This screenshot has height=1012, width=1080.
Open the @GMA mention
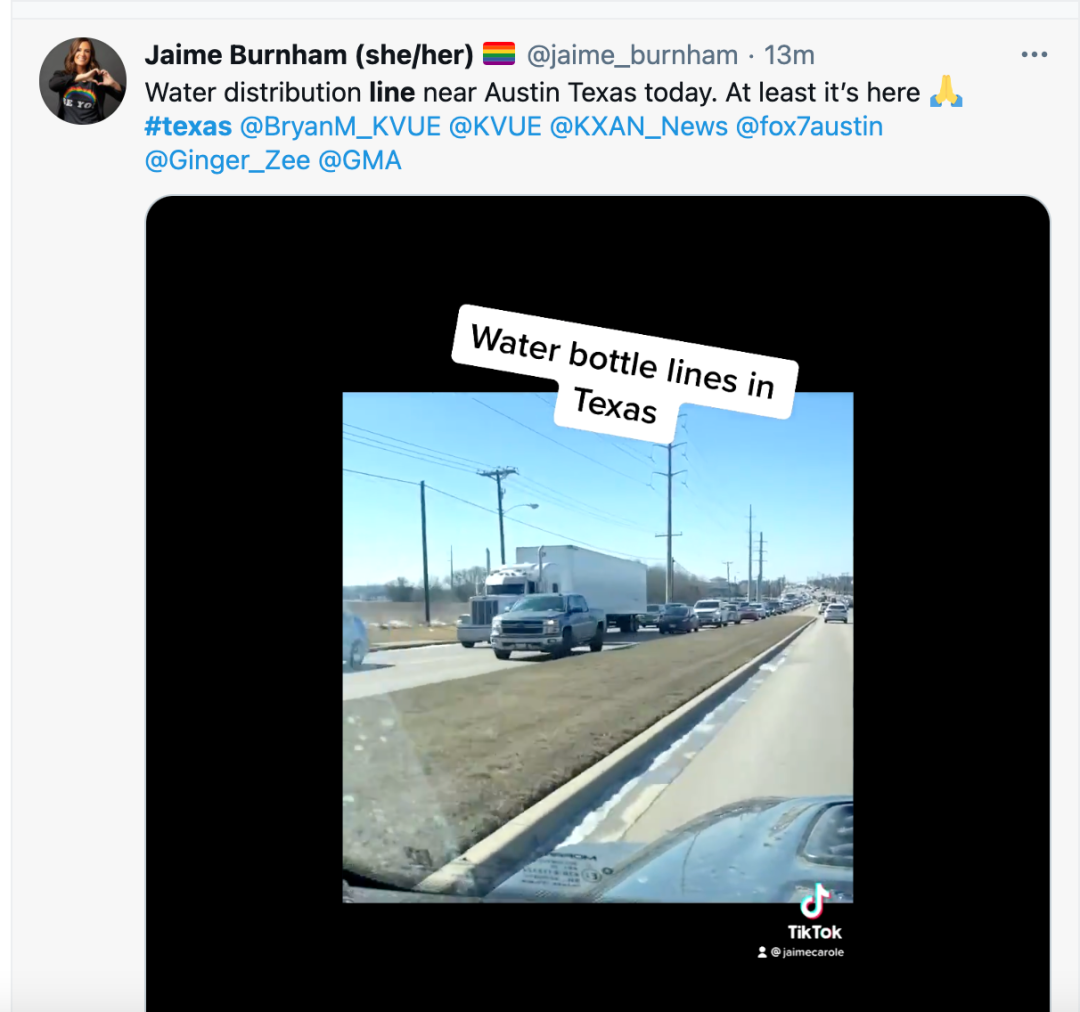click(360, 161)
